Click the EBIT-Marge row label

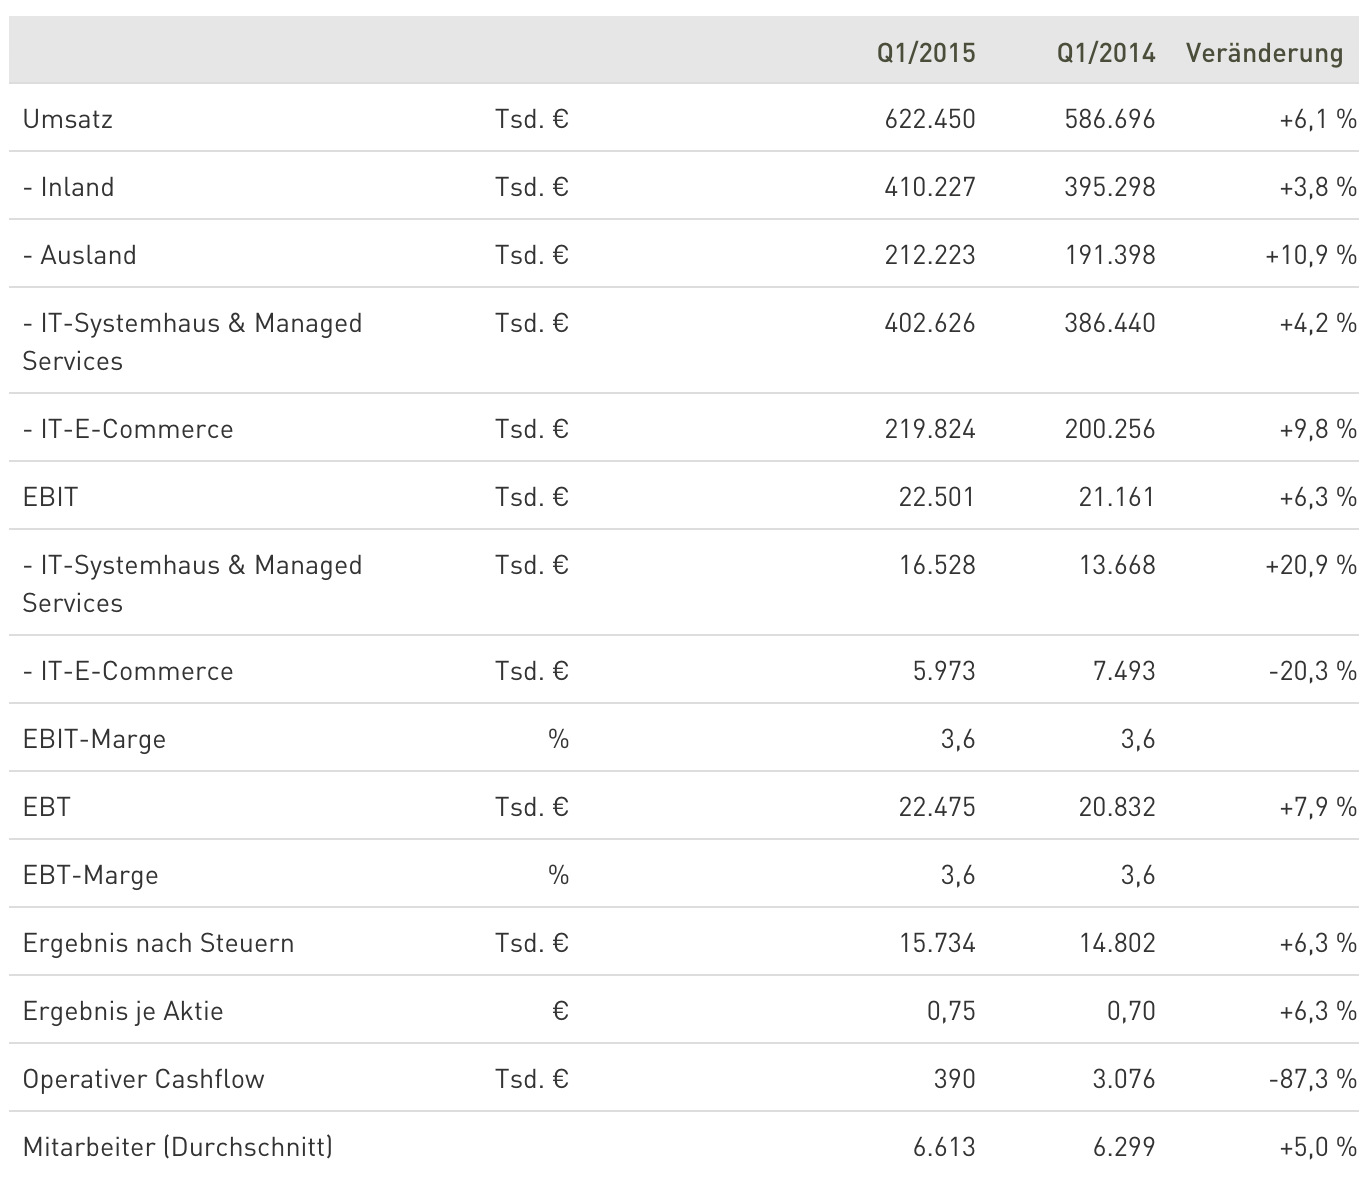94,740
